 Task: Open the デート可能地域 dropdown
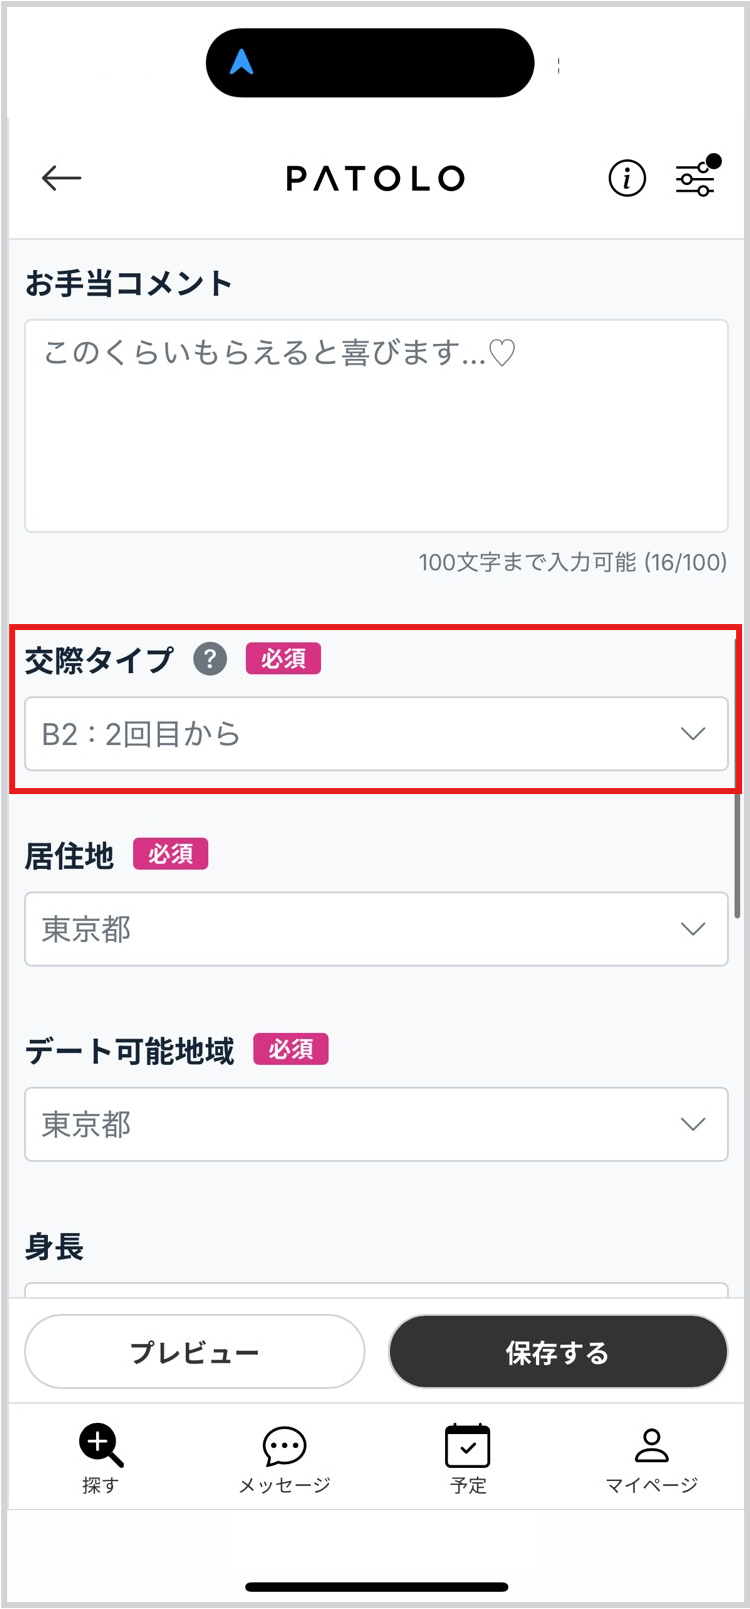(x=376, y=1124)
